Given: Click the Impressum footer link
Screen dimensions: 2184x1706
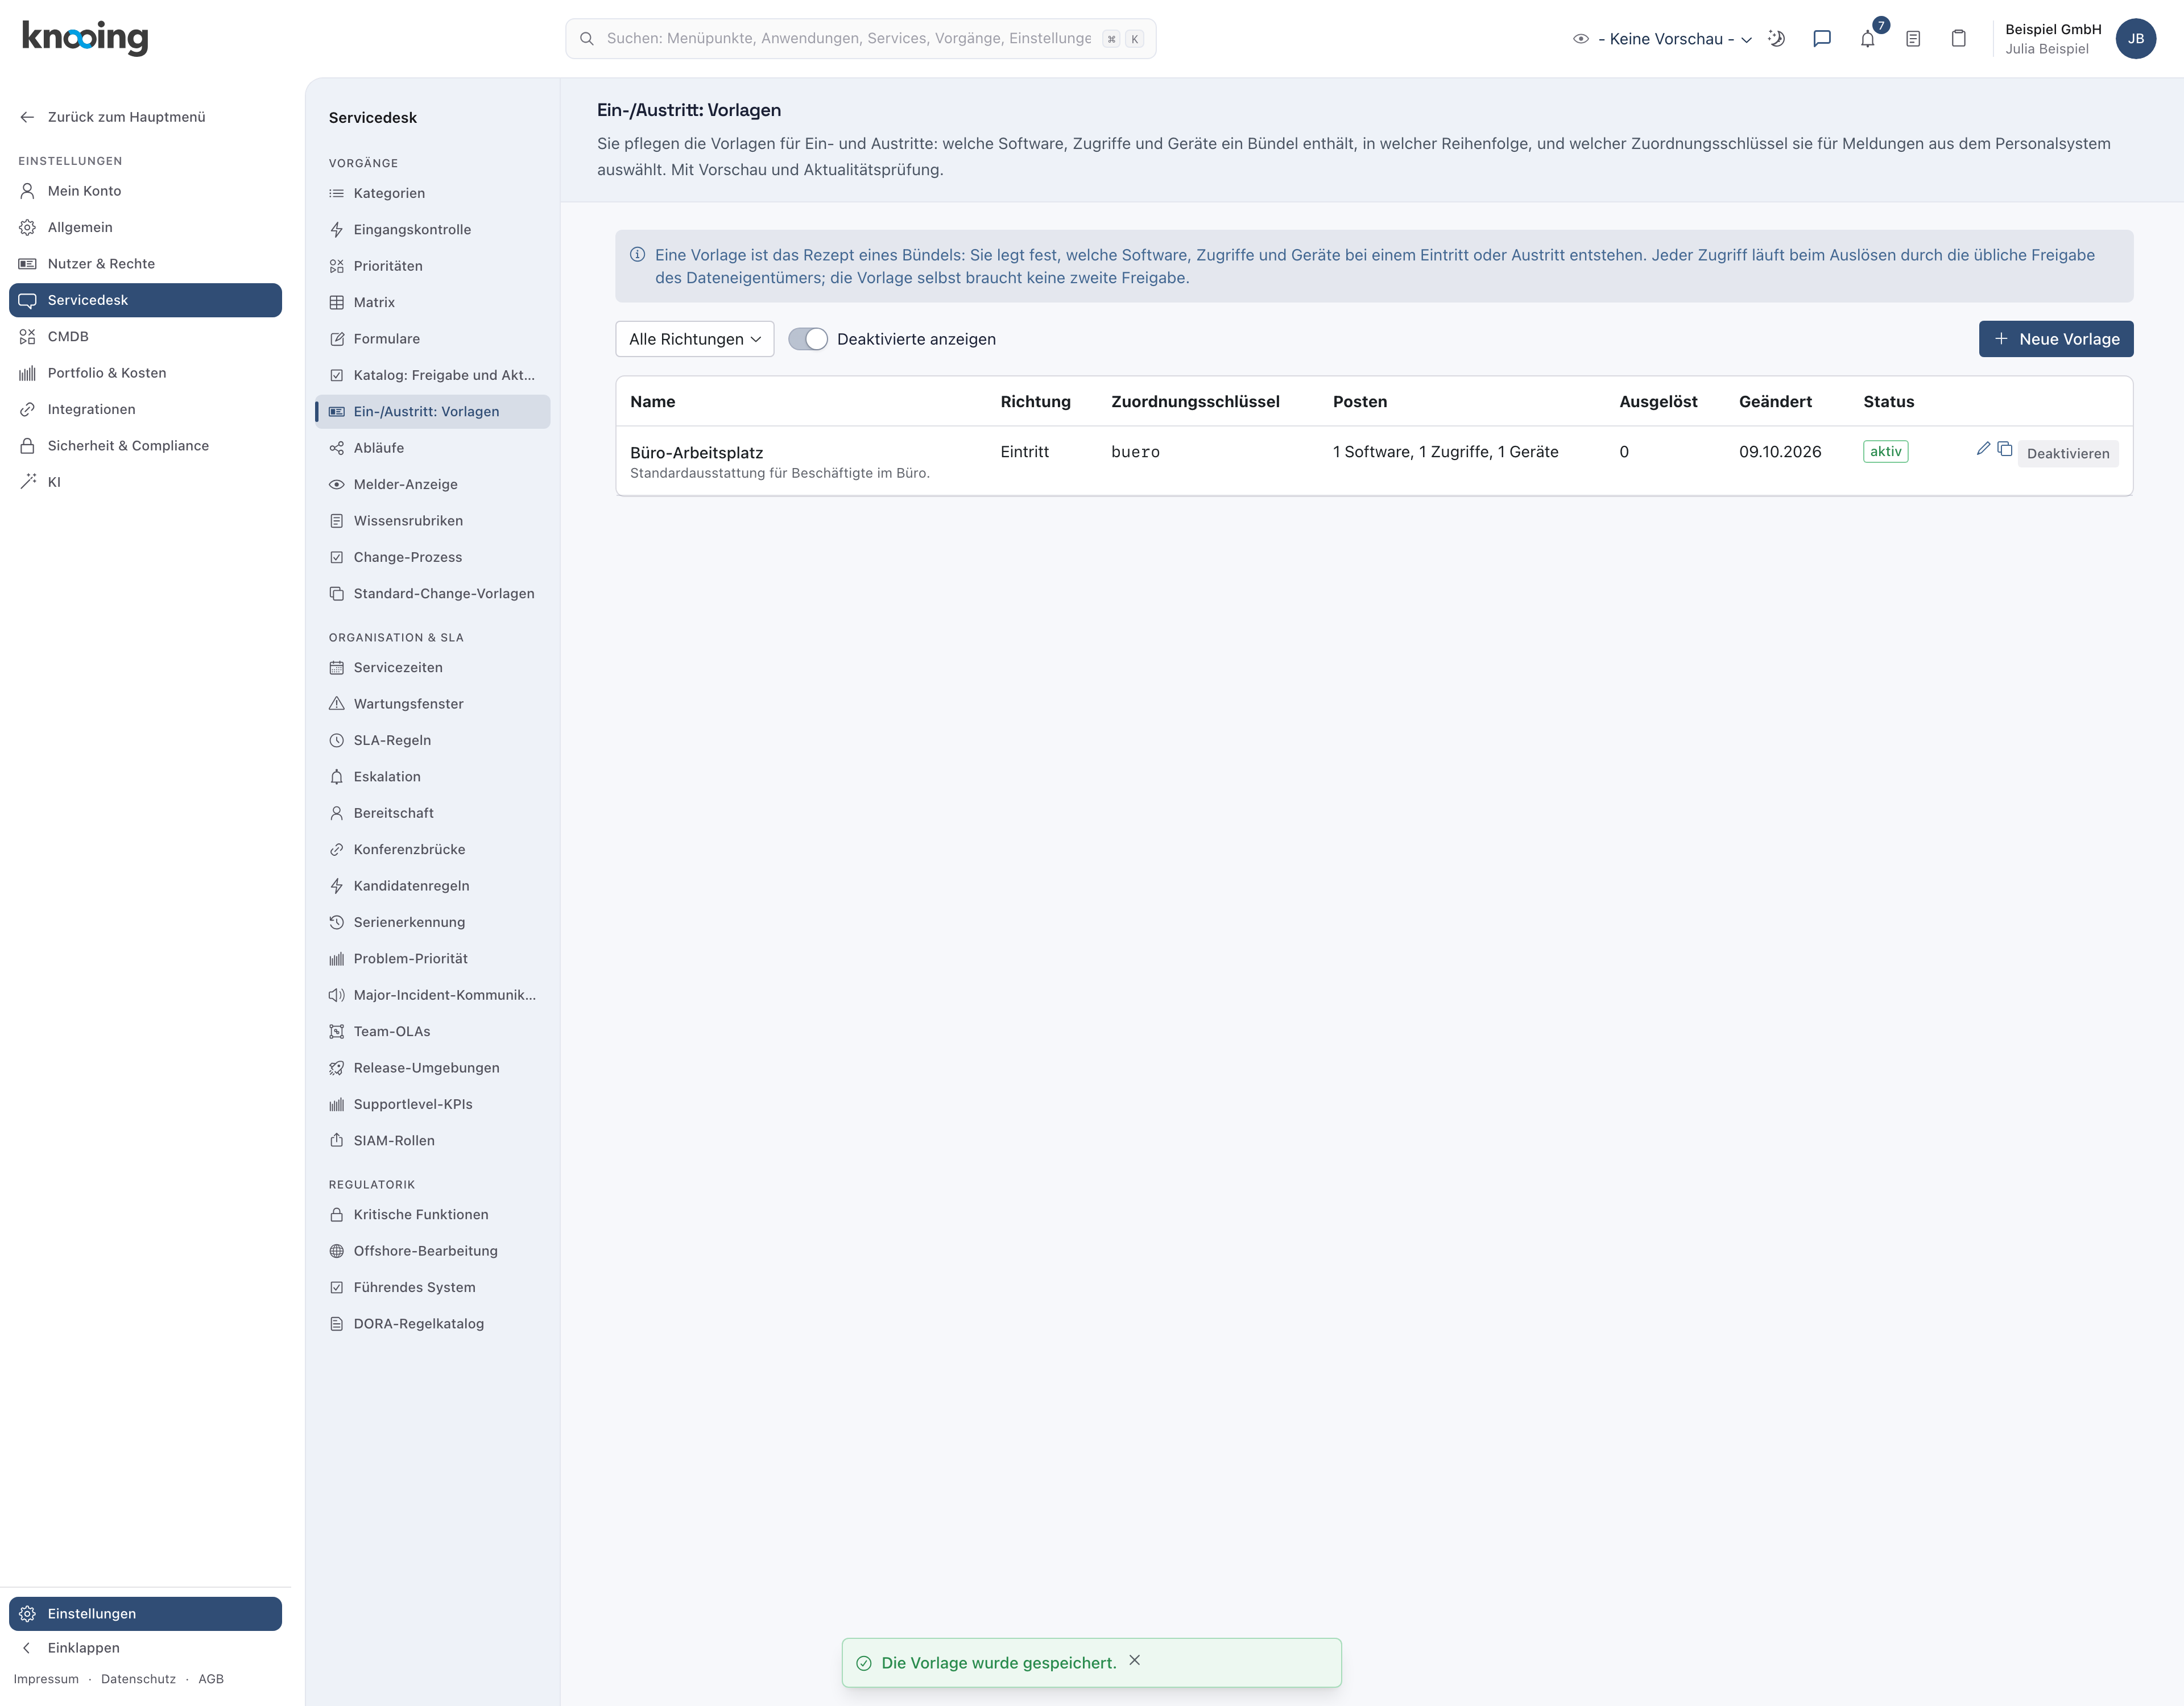Looking at the screenshot, I should (46, 1679).
